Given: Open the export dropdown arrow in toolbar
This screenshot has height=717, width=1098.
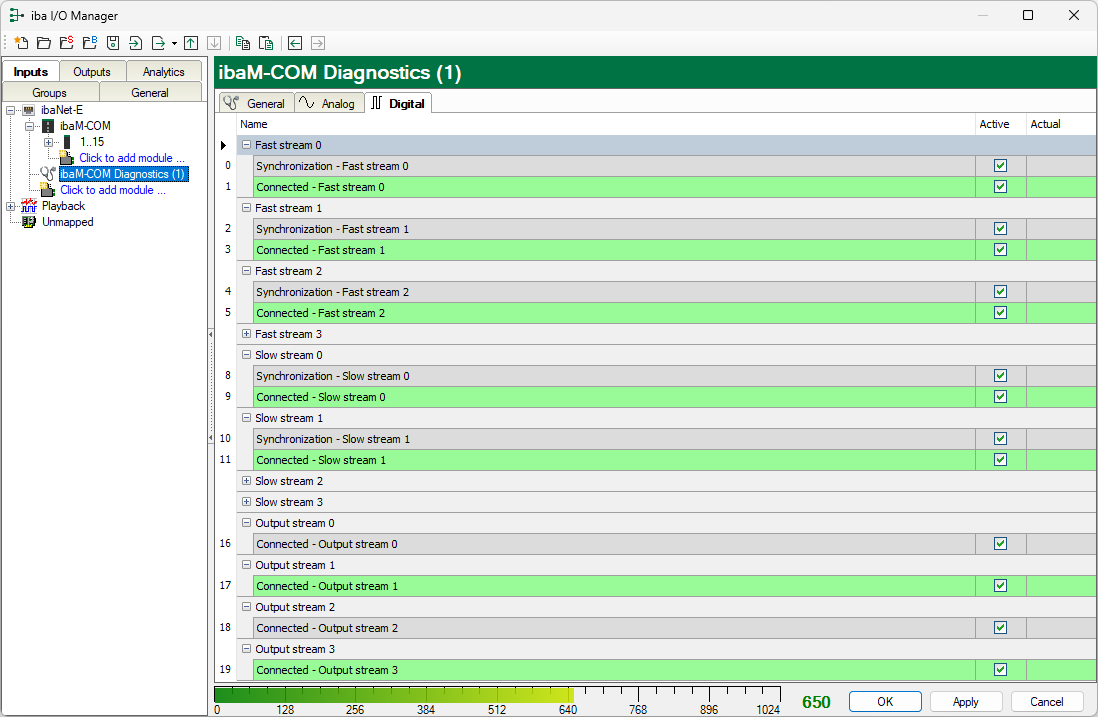Looking at the screenshot, I should pyautogui.click(x=174, y=43).
